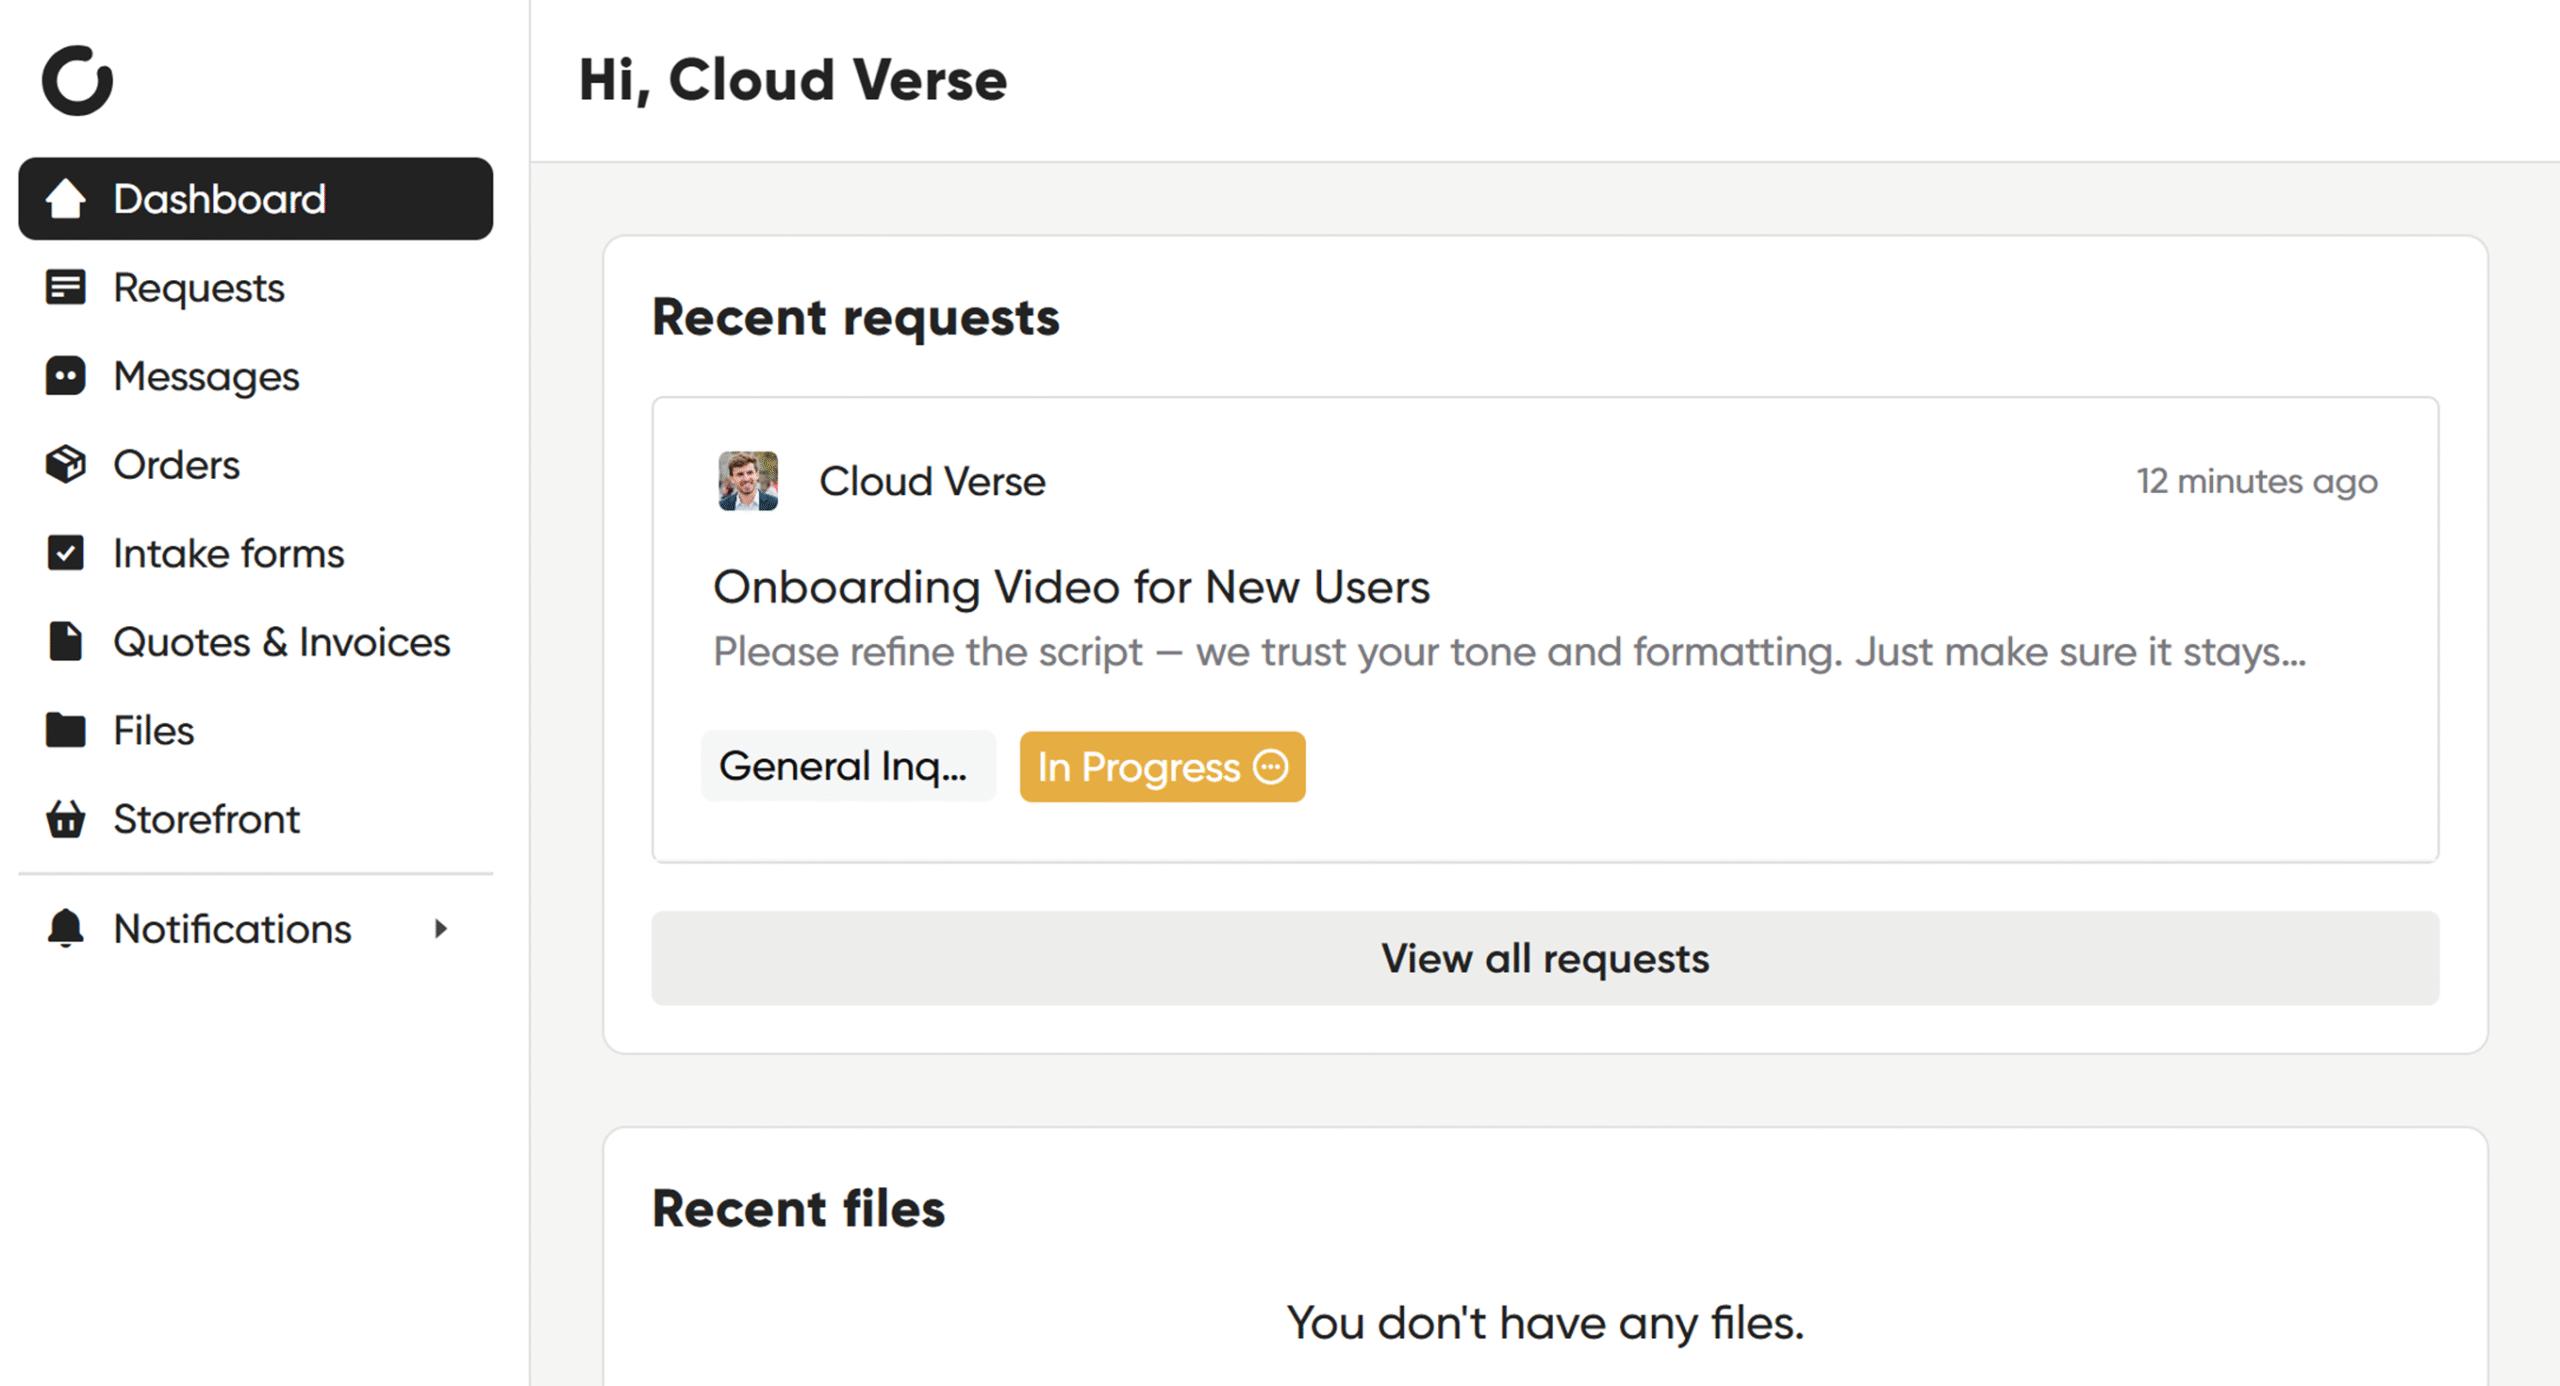The height and width of the screenshot is (1386, 2560).
Task: Click the Storefront basket icon
Action: [66, 819]
